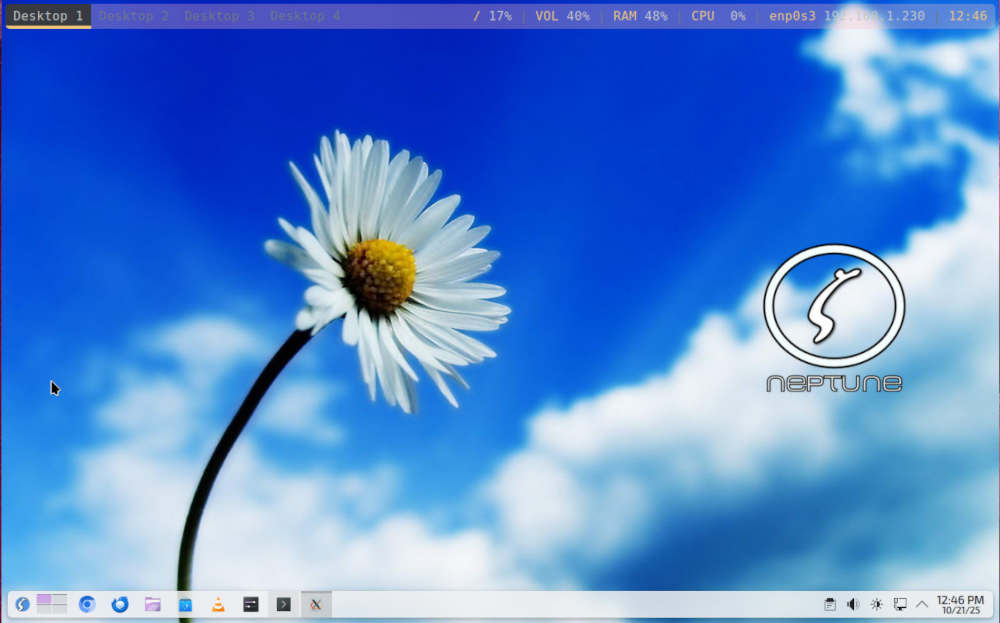Launch the blue software store icon
This screenshot has height=623, width=1000.
[x=185, y=604]
